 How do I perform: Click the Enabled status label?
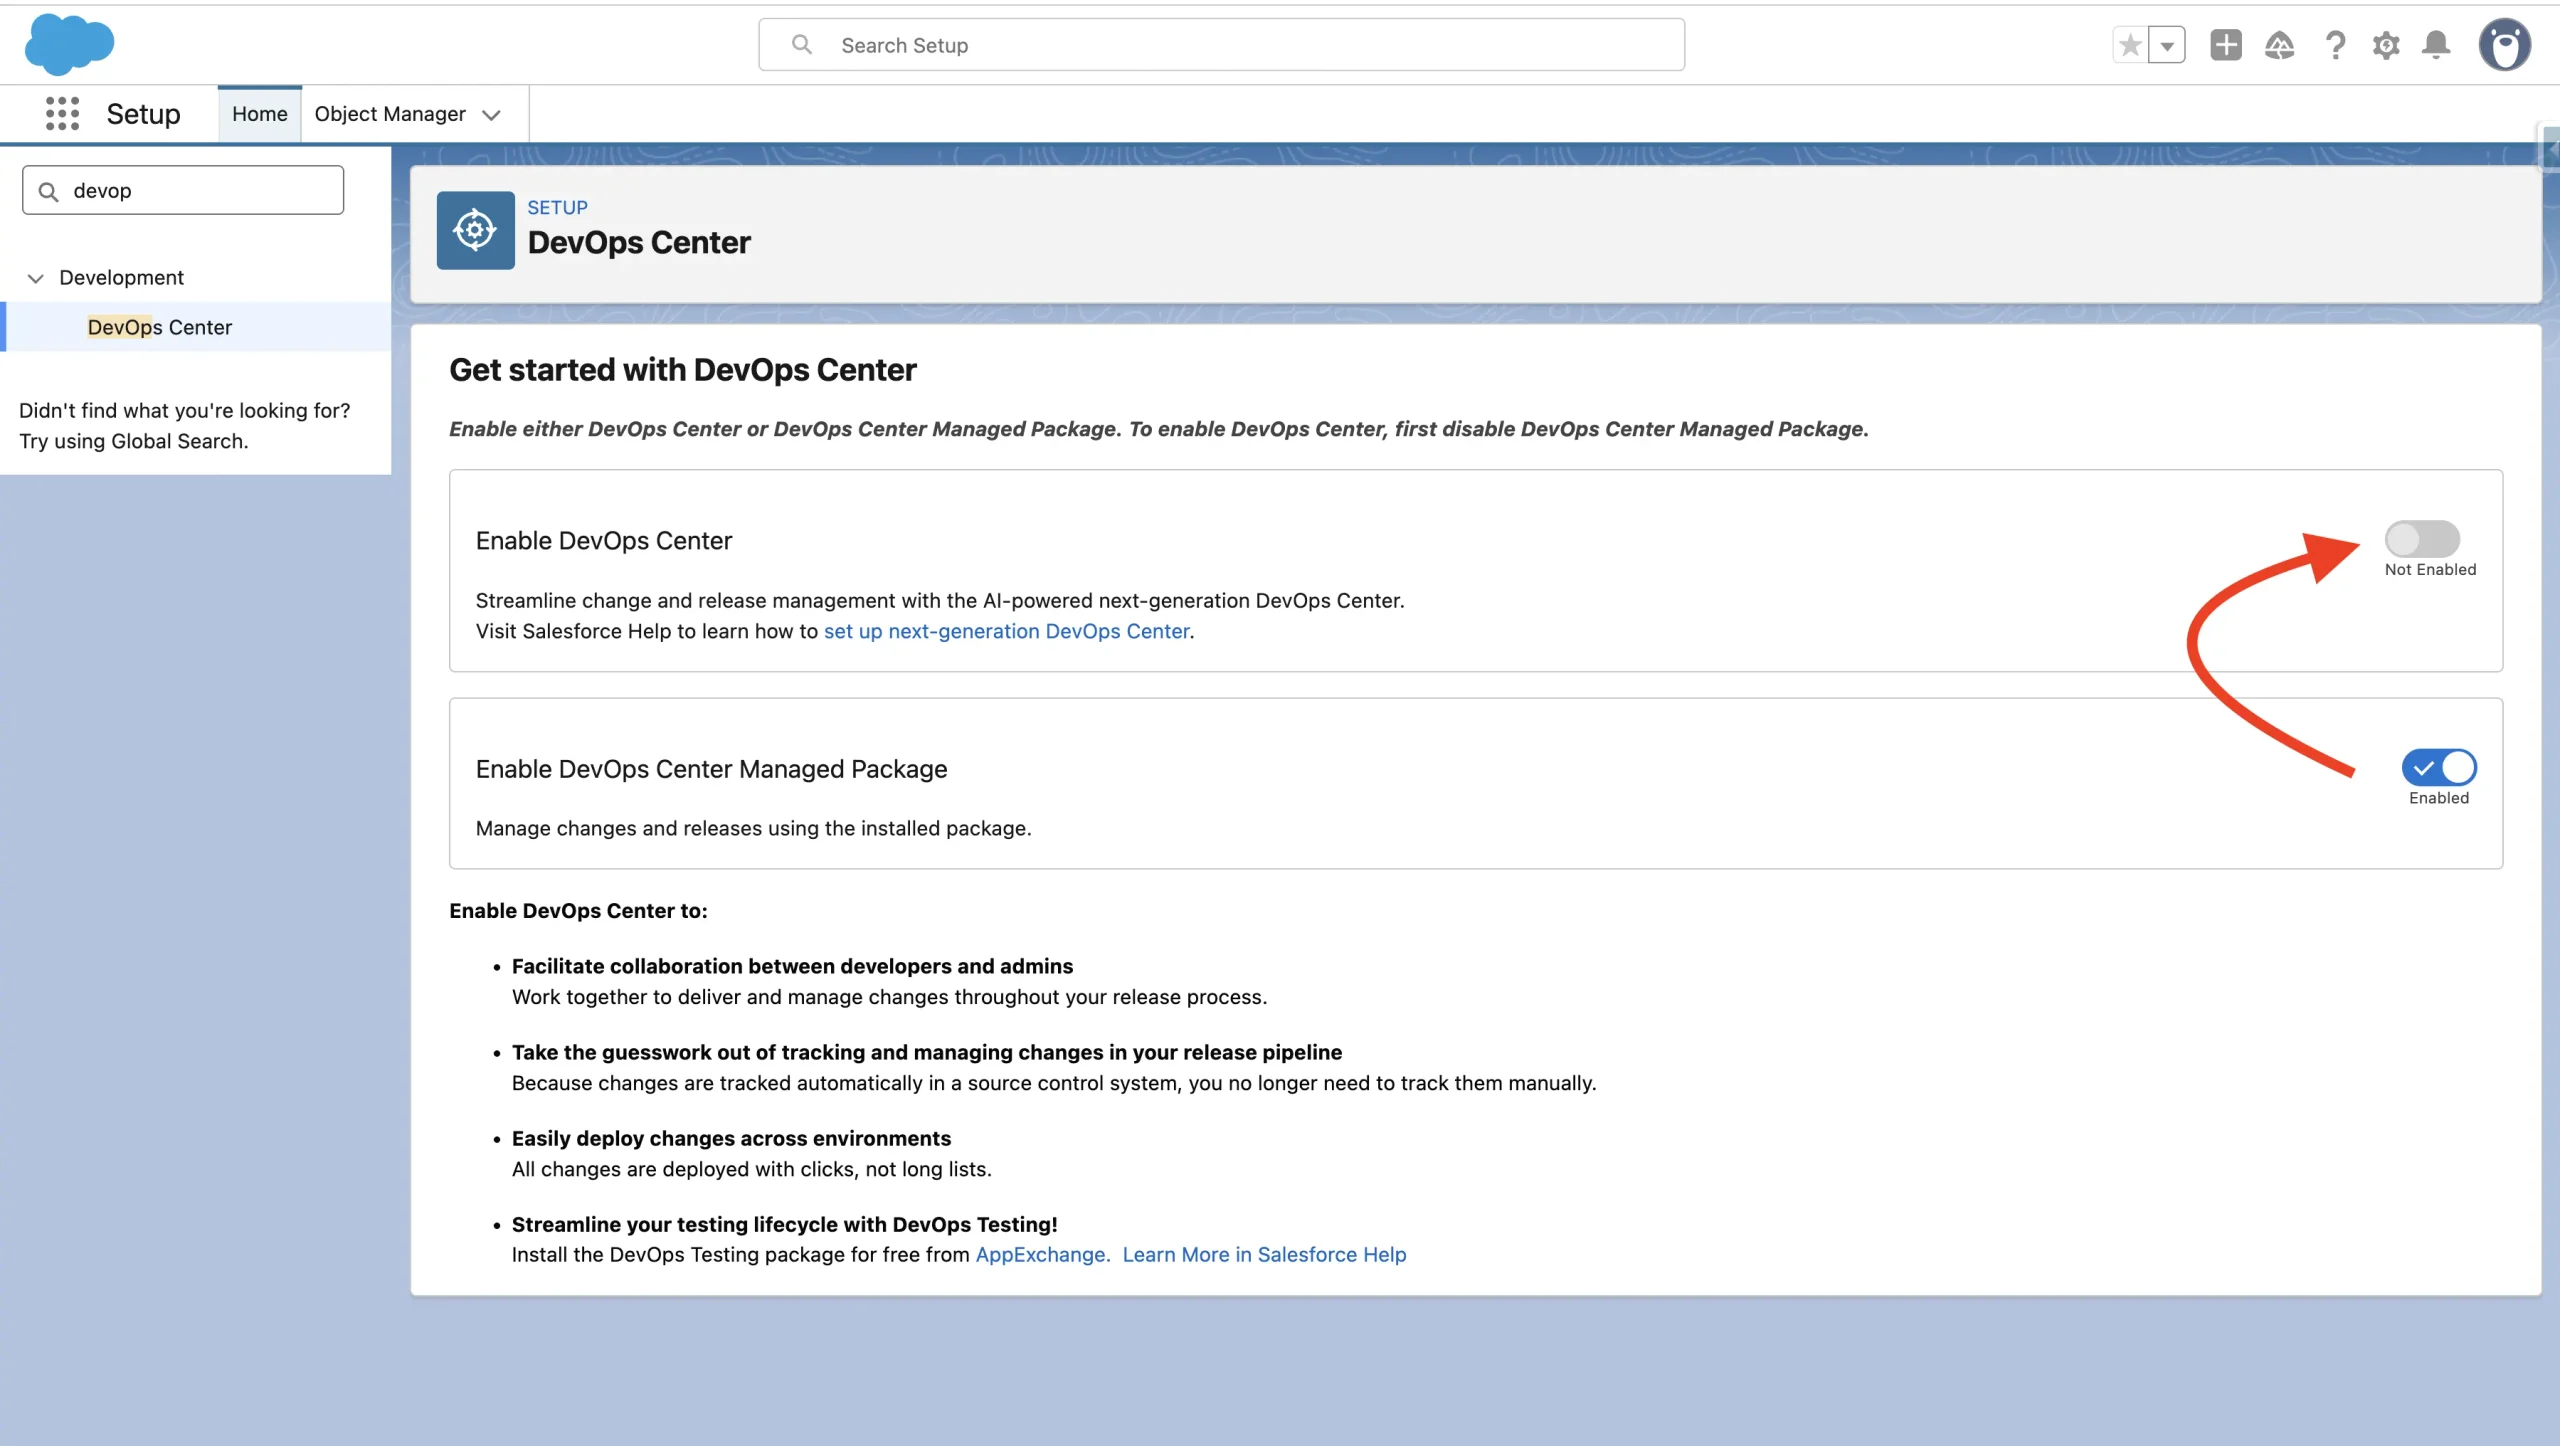point(2438,798)
